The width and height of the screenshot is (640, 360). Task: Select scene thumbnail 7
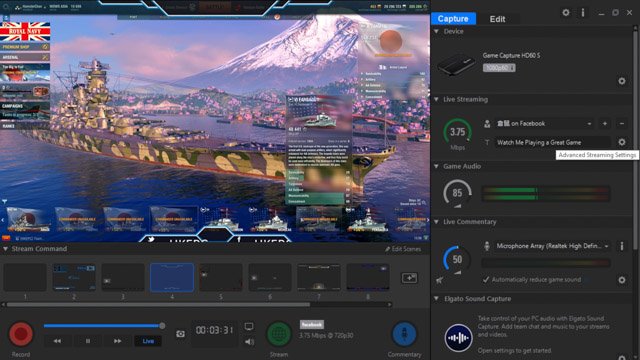pos(319,278)
